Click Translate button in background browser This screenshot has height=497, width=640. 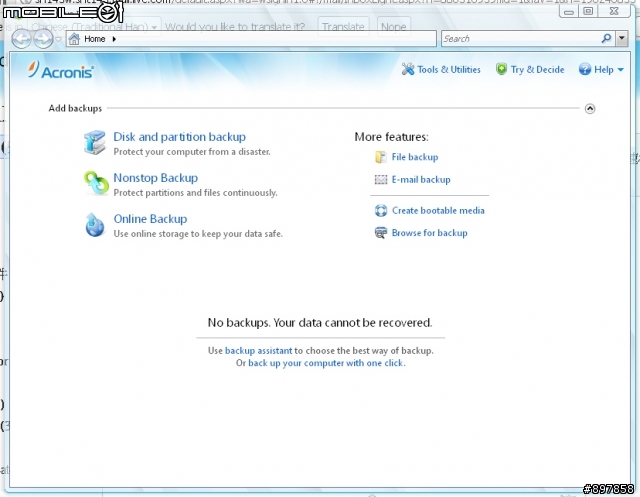[x=343, y=27]
